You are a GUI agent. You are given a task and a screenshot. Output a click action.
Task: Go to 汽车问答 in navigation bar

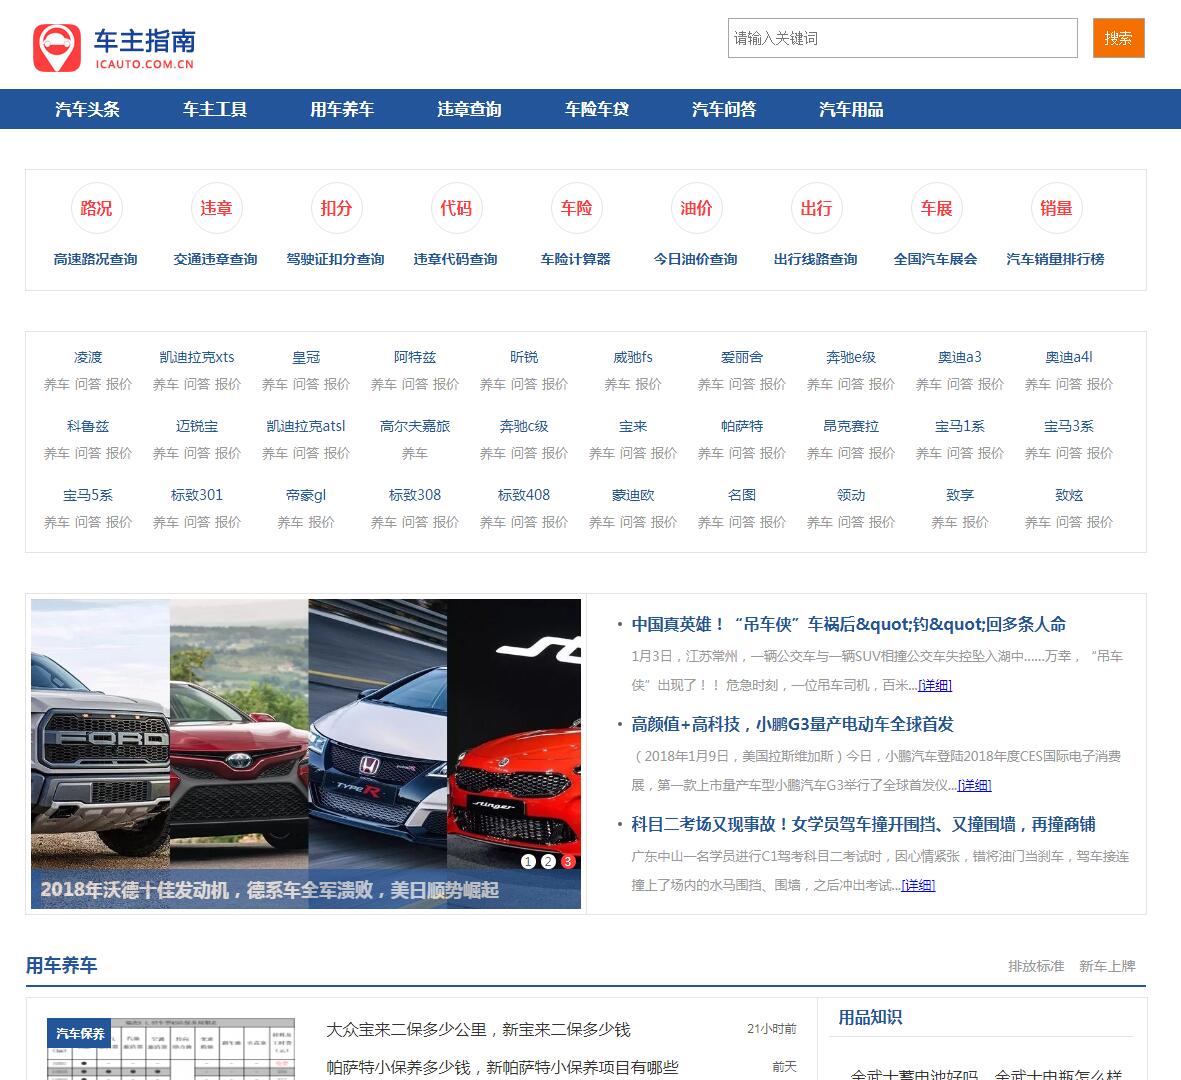pos(724,109)
